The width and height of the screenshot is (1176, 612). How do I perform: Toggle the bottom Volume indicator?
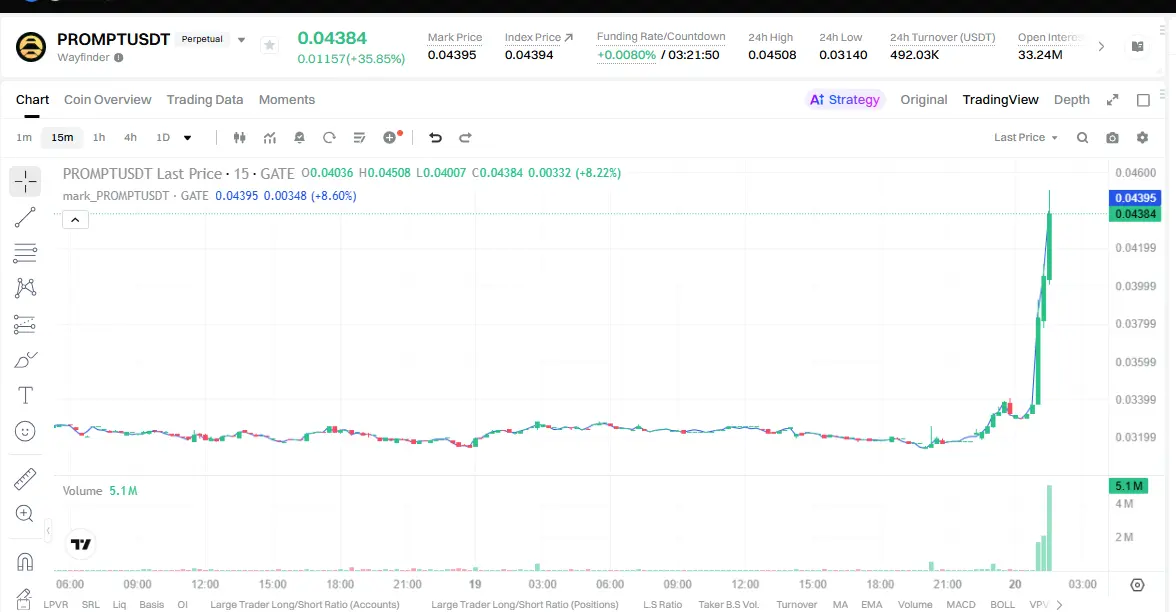[915, 604]
